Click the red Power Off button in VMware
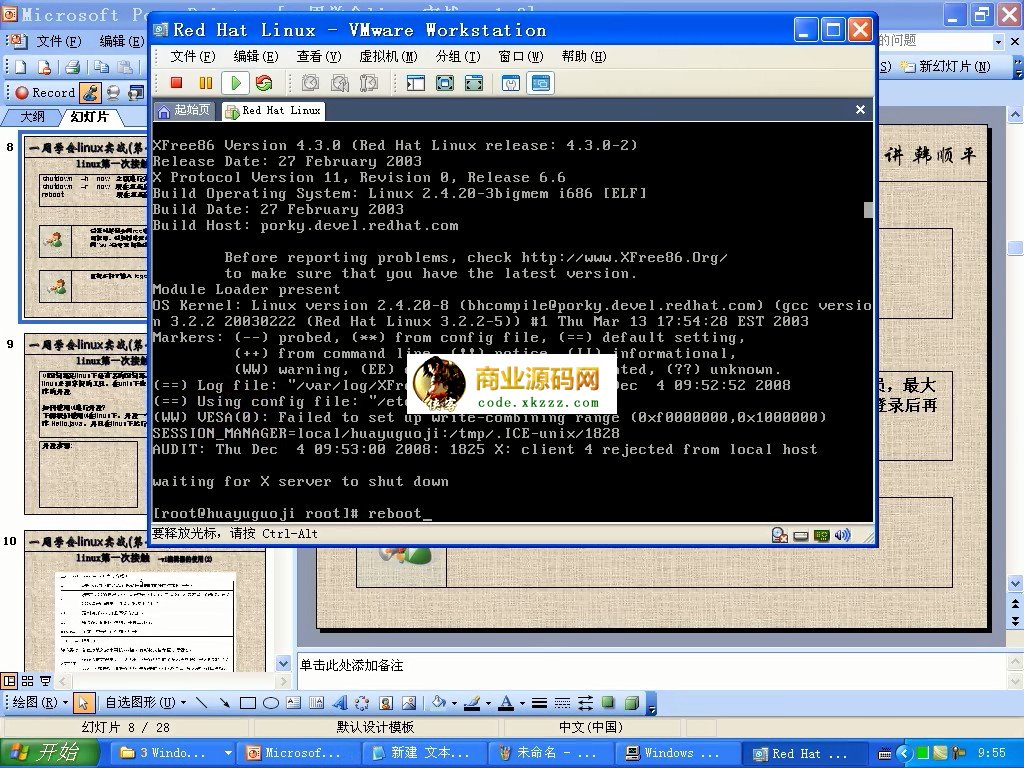Image resolution: width=1024 pixels, height=768 pixels. tap(176, 83)
